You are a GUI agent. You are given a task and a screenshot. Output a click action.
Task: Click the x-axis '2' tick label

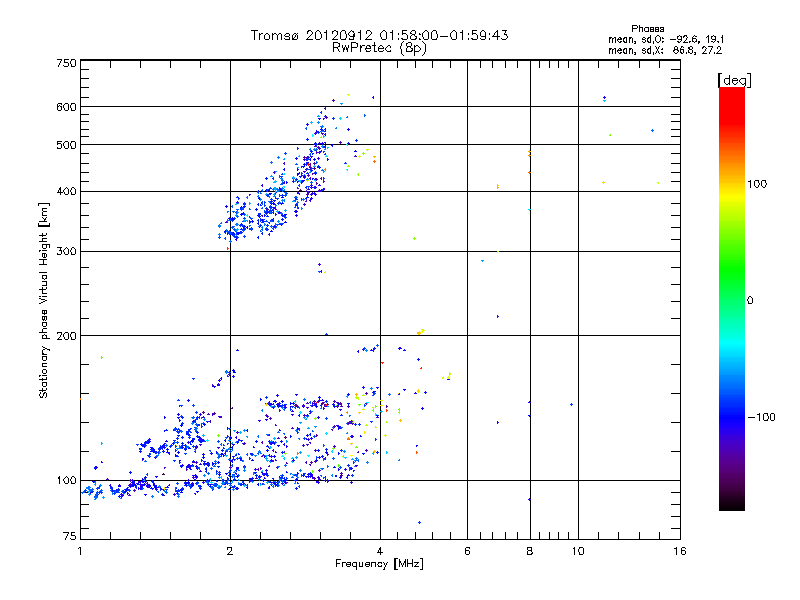[230, 551]
